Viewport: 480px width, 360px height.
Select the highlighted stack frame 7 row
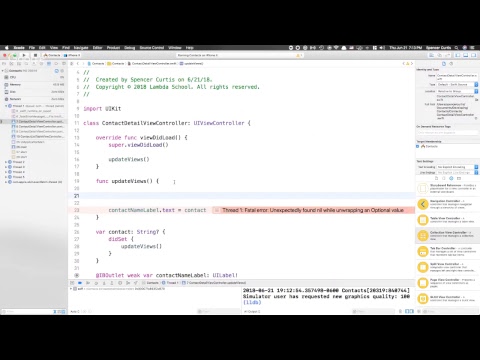pos(34,121)
